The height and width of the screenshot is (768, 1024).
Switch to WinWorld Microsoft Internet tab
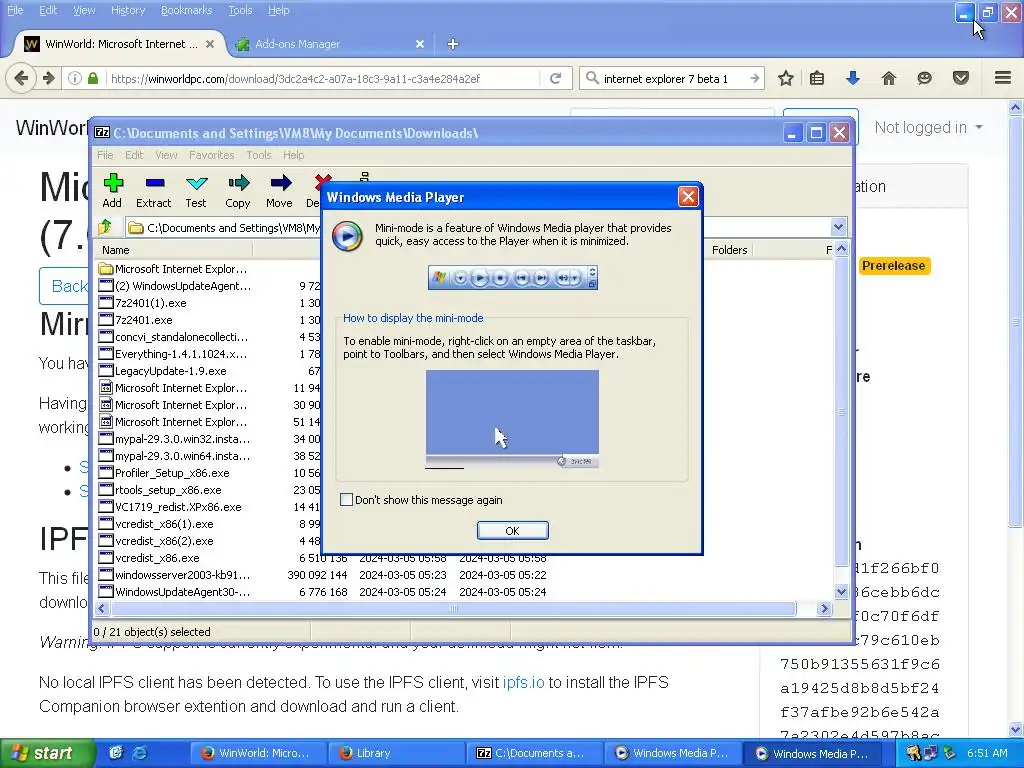pos(119,44)
